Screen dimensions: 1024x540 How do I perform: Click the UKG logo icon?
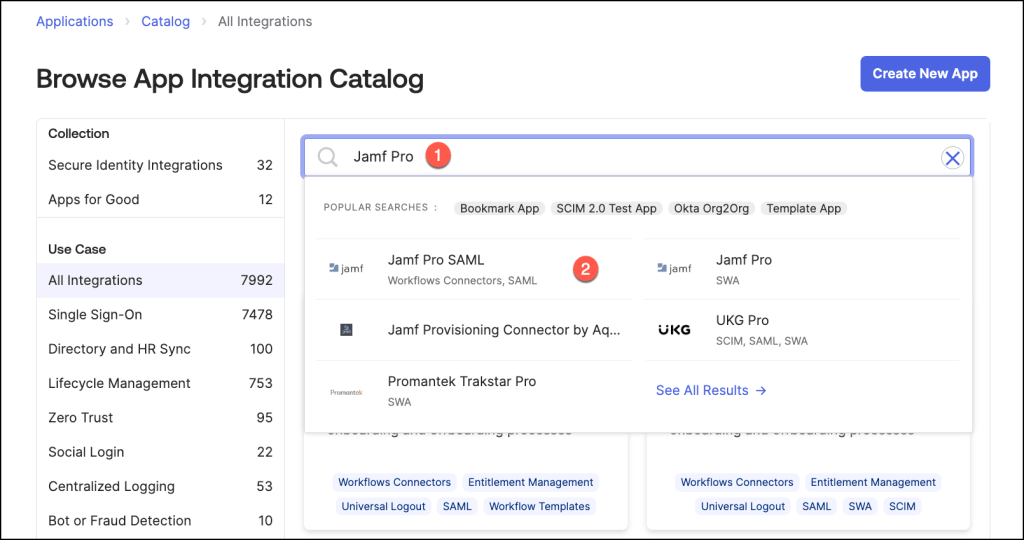674,330
